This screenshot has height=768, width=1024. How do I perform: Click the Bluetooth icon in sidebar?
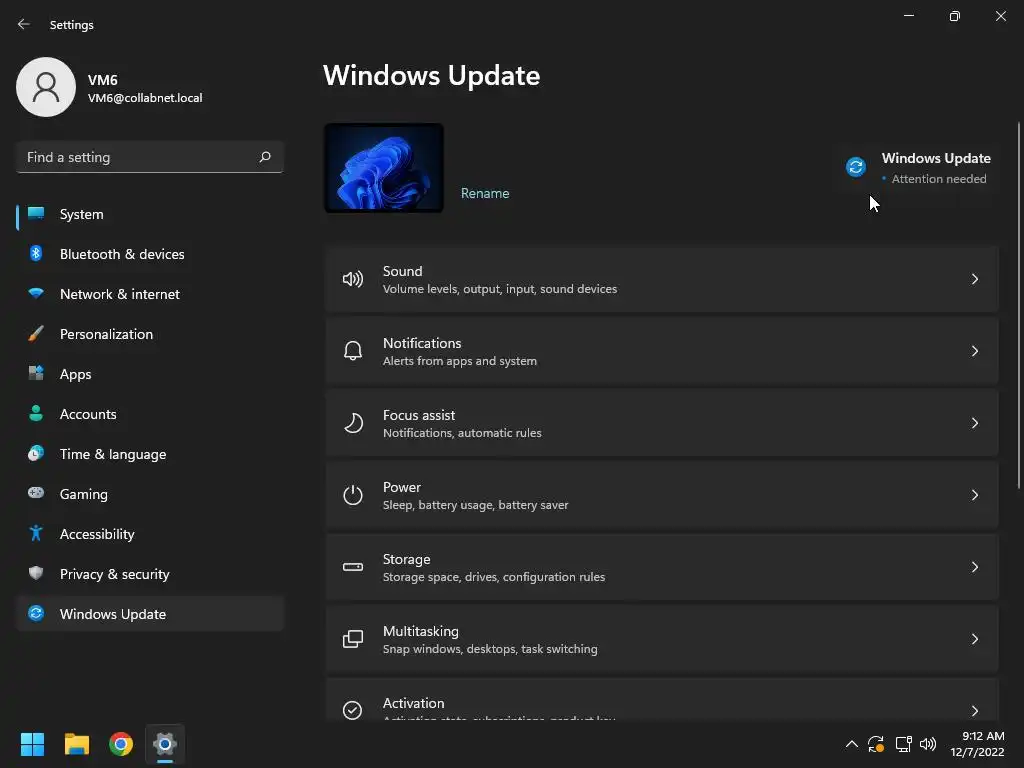[36, 253]
